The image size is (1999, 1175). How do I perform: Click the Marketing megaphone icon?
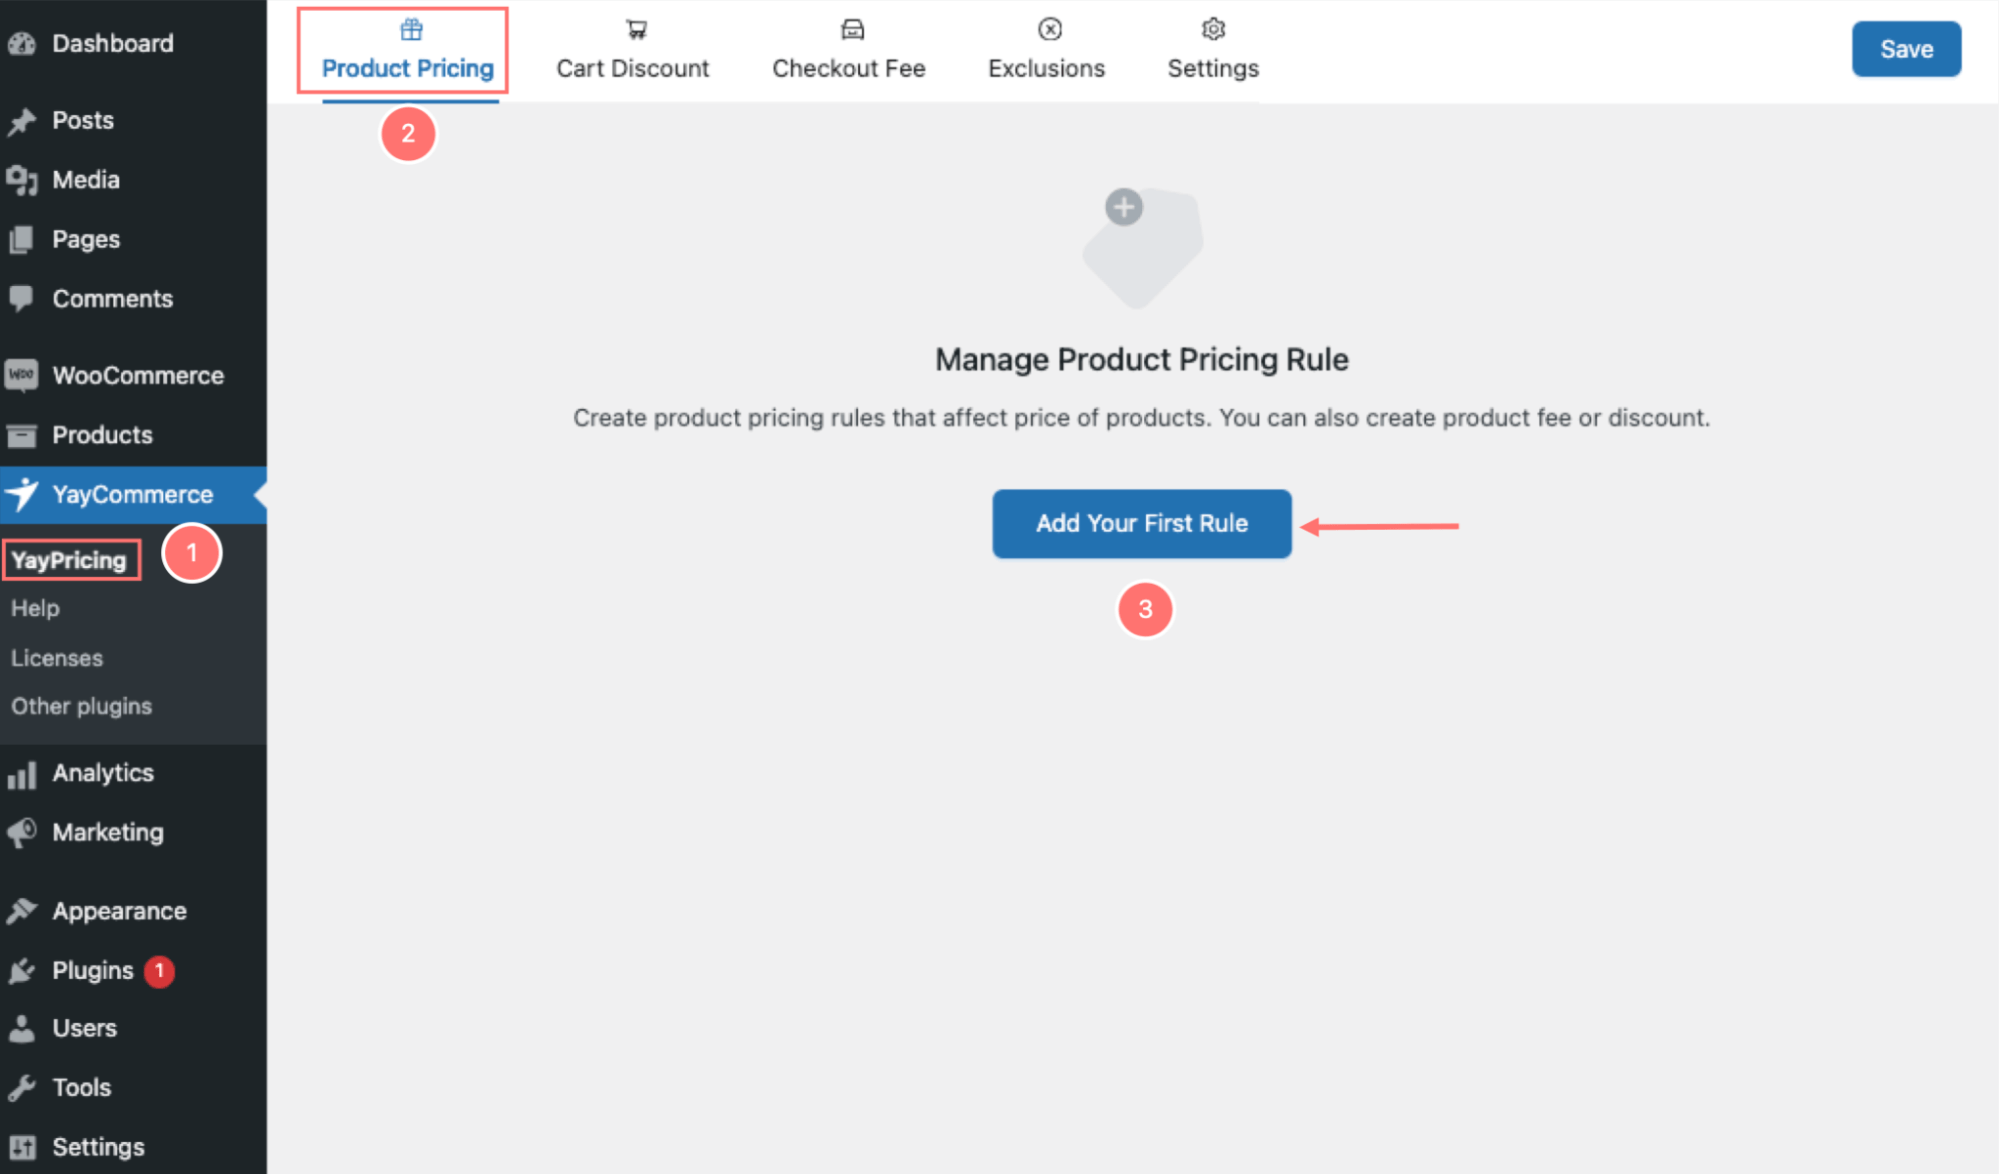pyautogui.click(x=22, y=832)
